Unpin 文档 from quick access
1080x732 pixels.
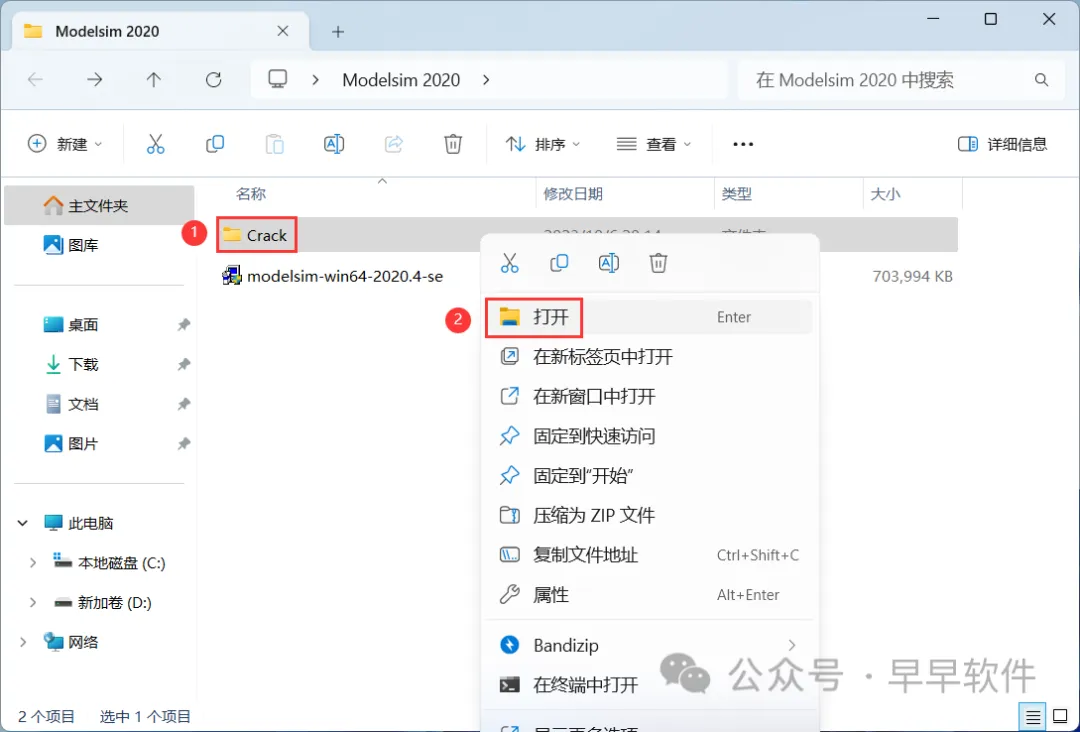point(183,404)
